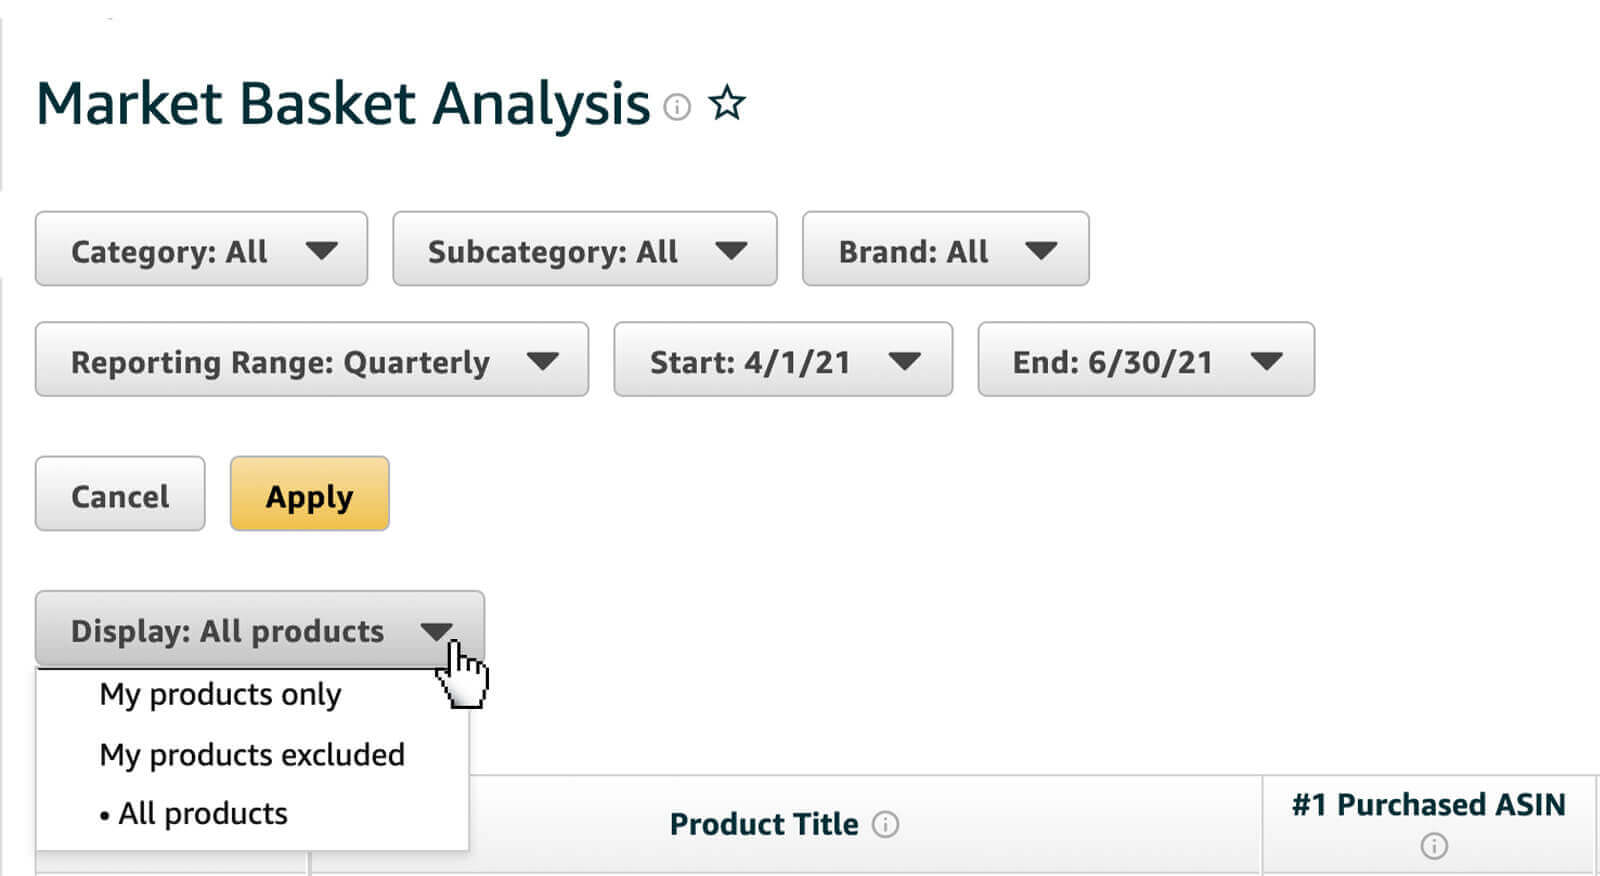Select the My products only option
Image resolution: width=1600 pixels, height=876 pixels.
(x=219, y=694)
